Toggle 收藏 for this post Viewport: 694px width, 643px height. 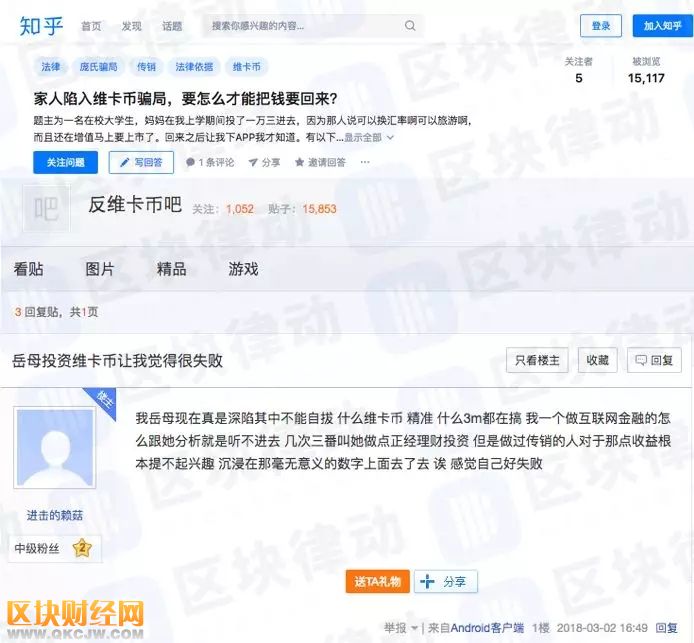point(598,360)
